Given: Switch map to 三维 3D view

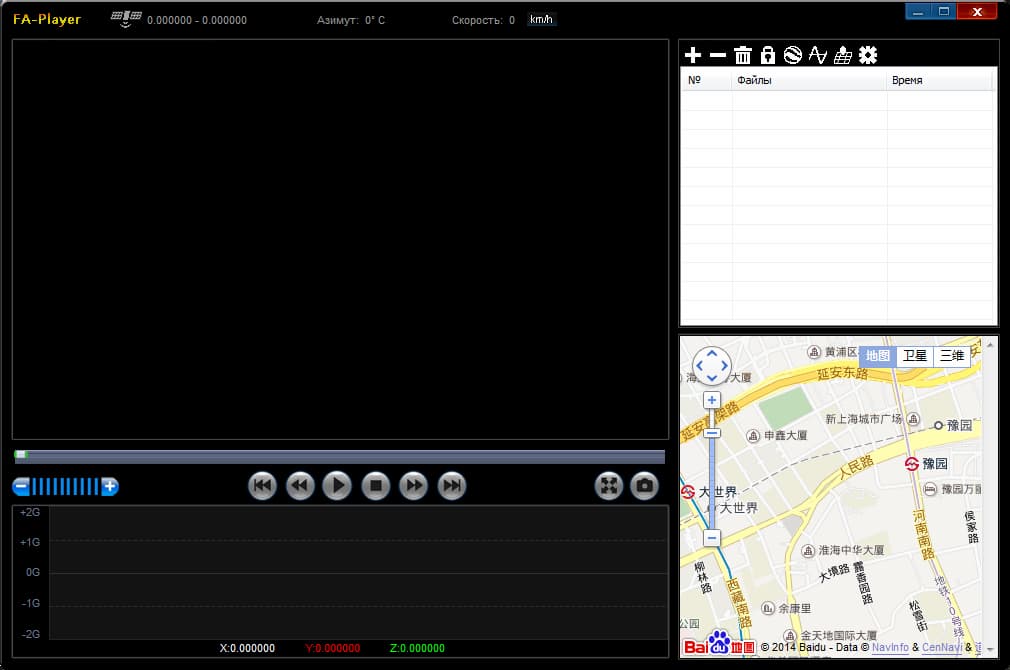Looking at the screenshot, I should pos(952,356).
